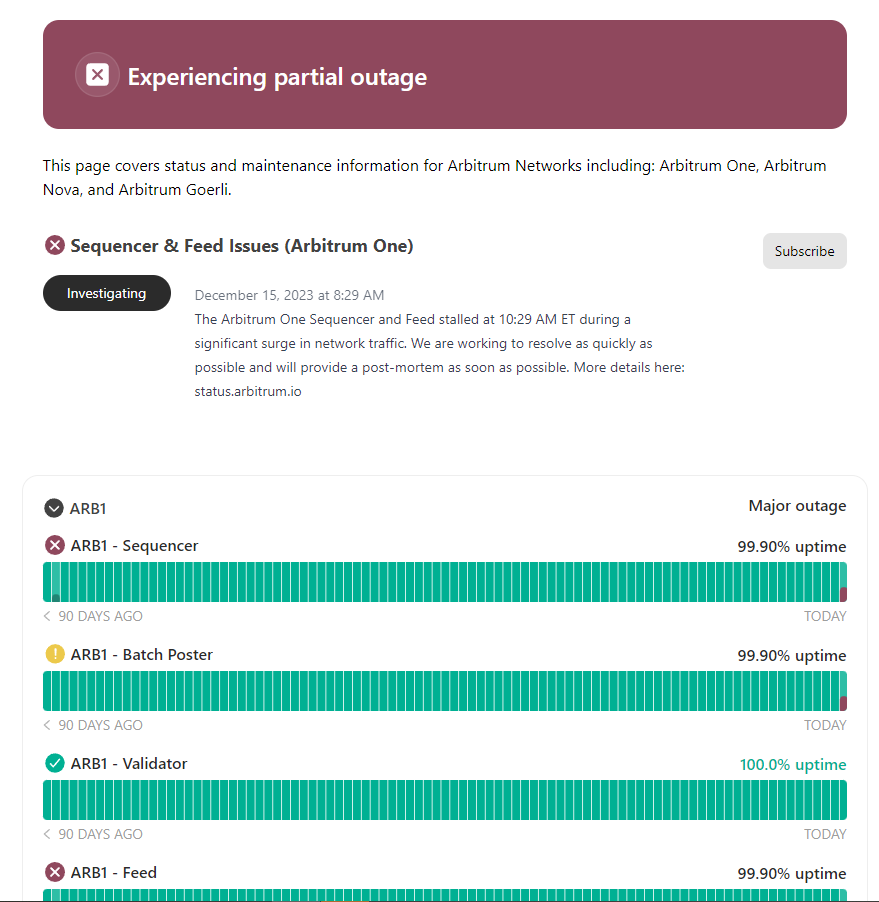Click the X icon beside Sequencer & Feed Issues
The height and width of the screenshot is (902, 879).
coord(55,245)
